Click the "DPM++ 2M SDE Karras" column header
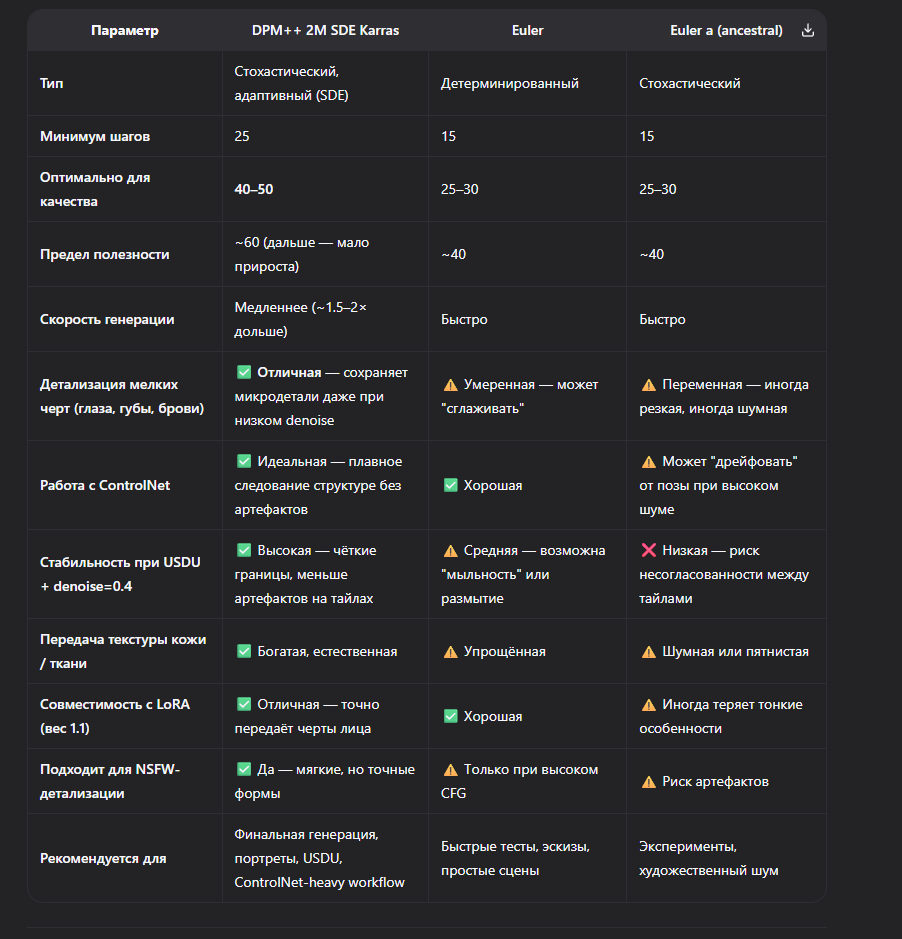 click(325, 30)
